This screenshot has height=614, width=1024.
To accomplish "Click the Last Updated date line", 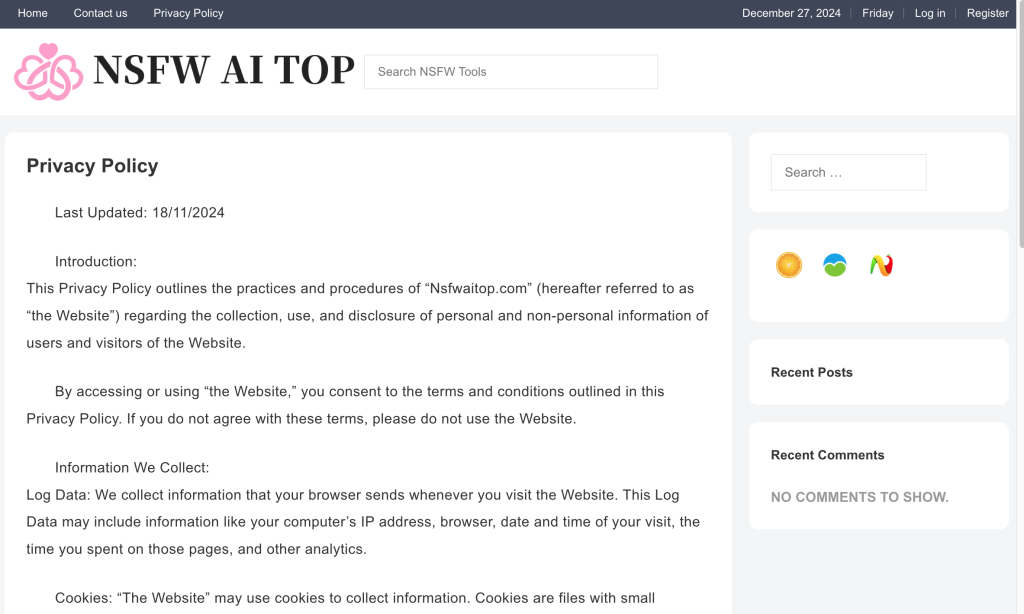I will tap(140, 212).
